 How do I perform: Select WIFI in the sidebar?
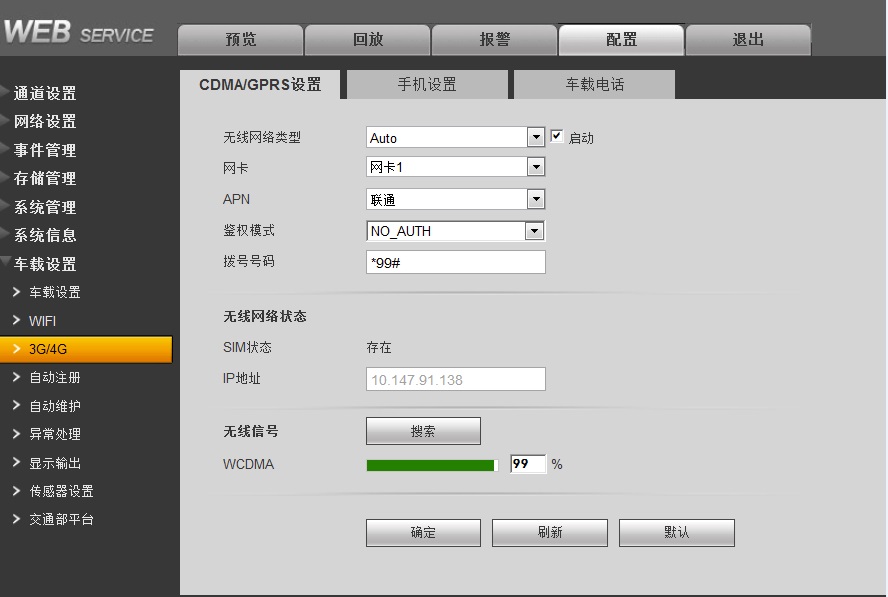tap(44, 320)
